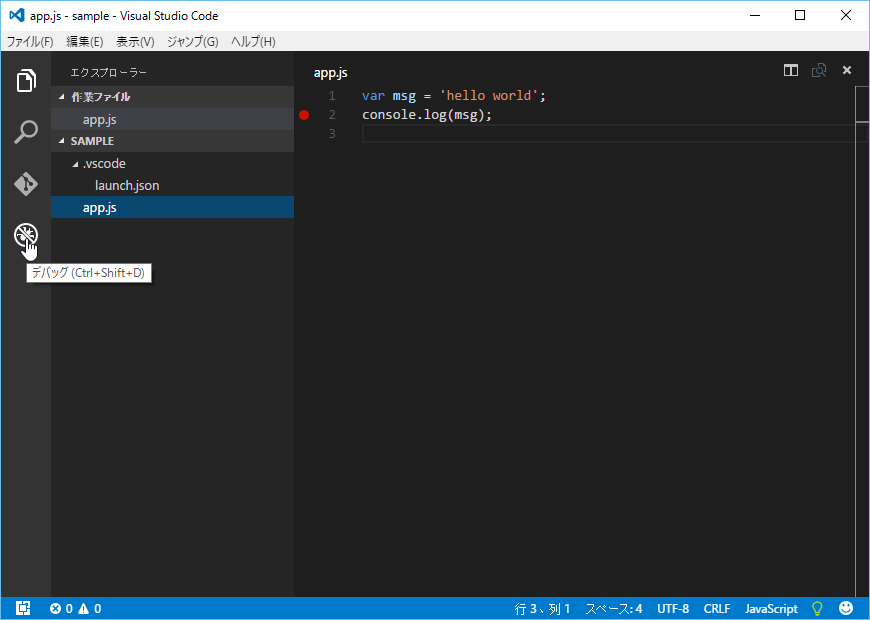Collapse the 作業ファイル section
Screen dimensions: 870x620
pyautogui.click(x=100, y=97)
